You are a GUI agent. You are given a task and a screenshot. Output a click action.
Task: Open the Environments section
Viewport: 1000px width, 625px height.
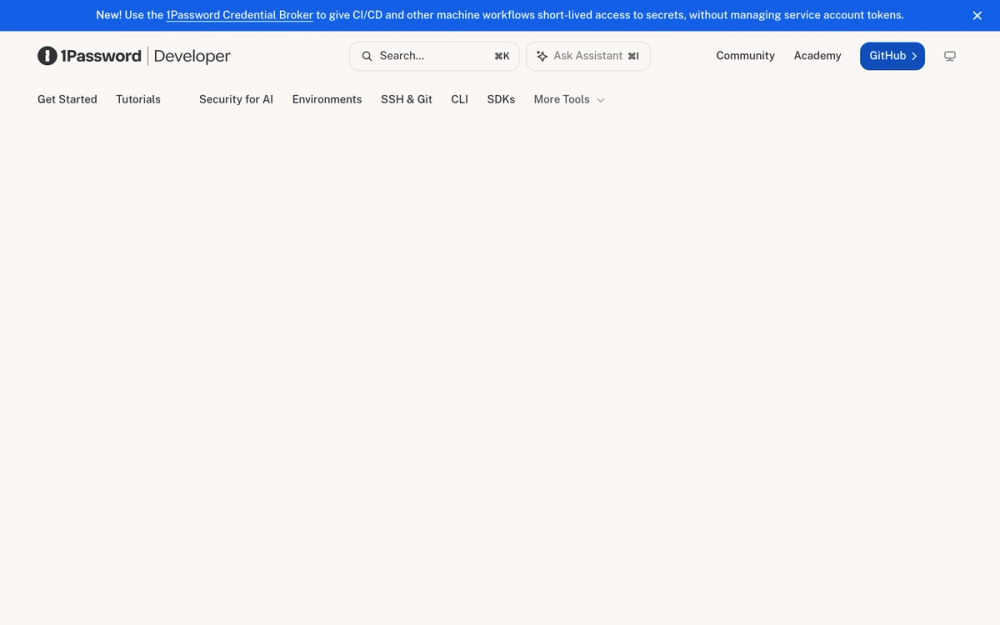point(327,99)
